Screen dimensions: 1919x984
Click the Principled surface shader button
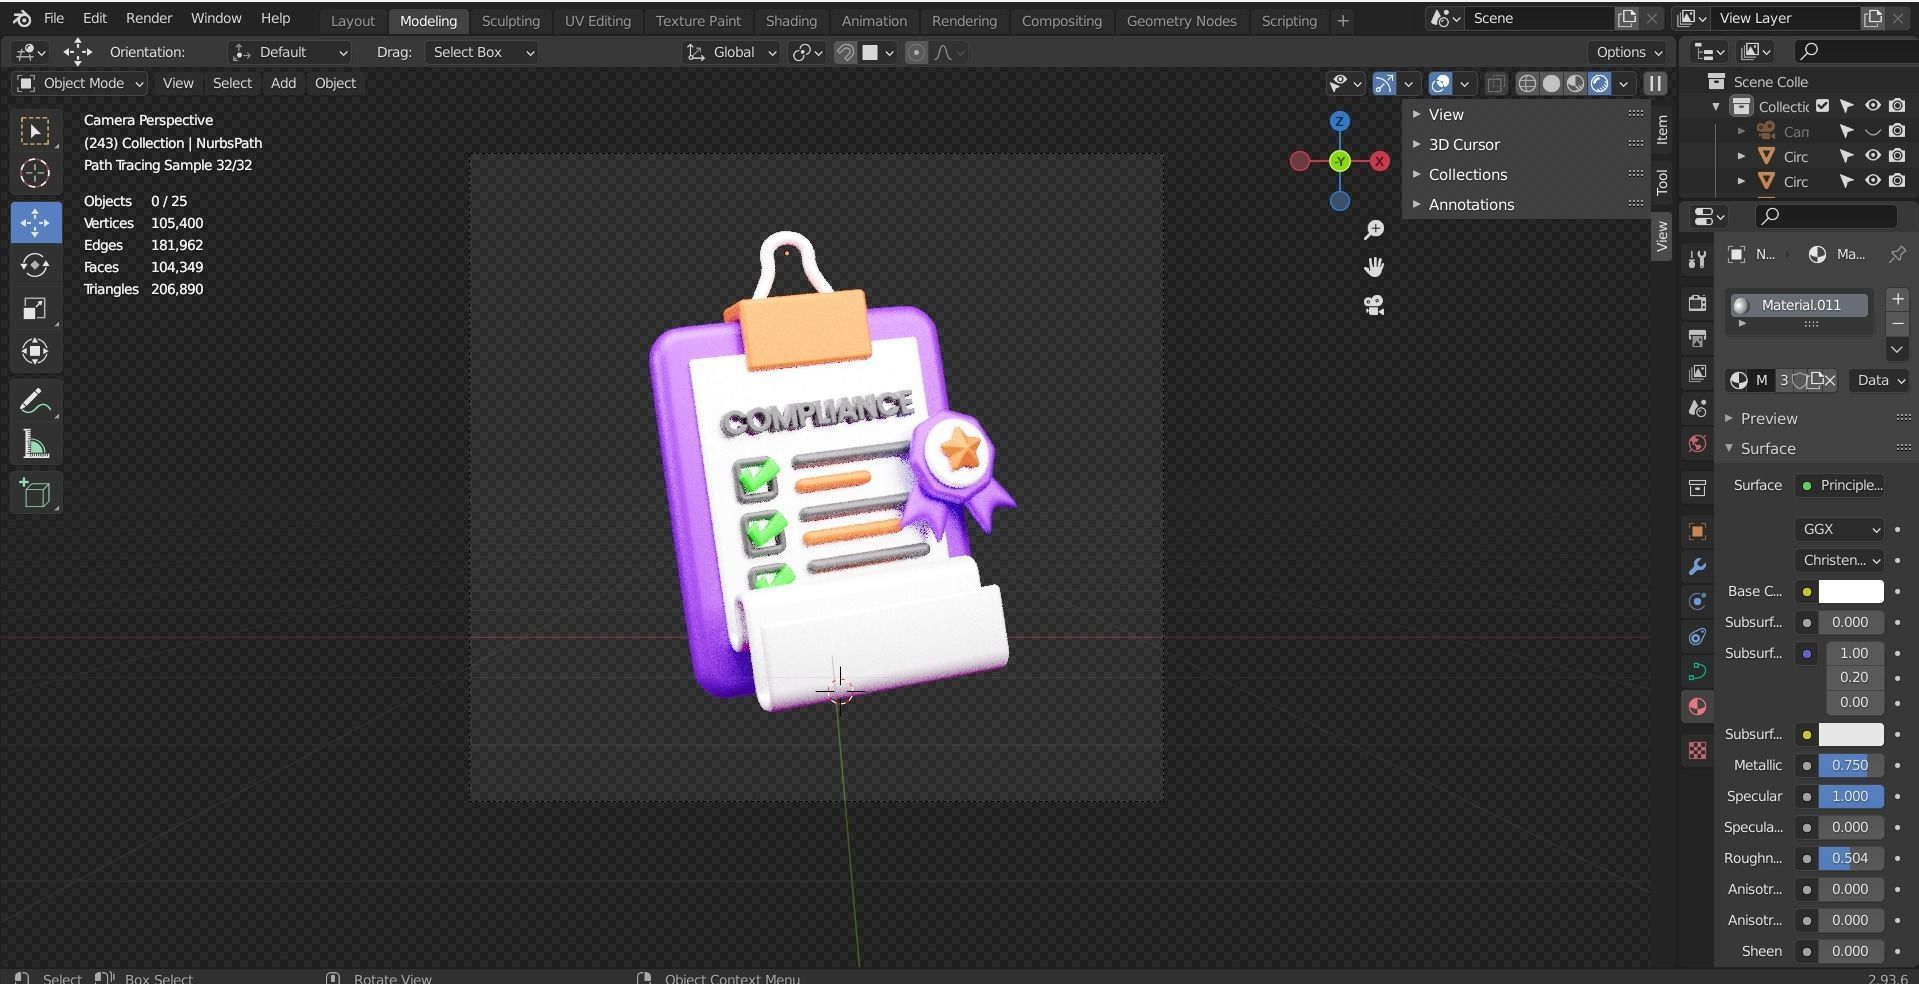click(1841, 485)
